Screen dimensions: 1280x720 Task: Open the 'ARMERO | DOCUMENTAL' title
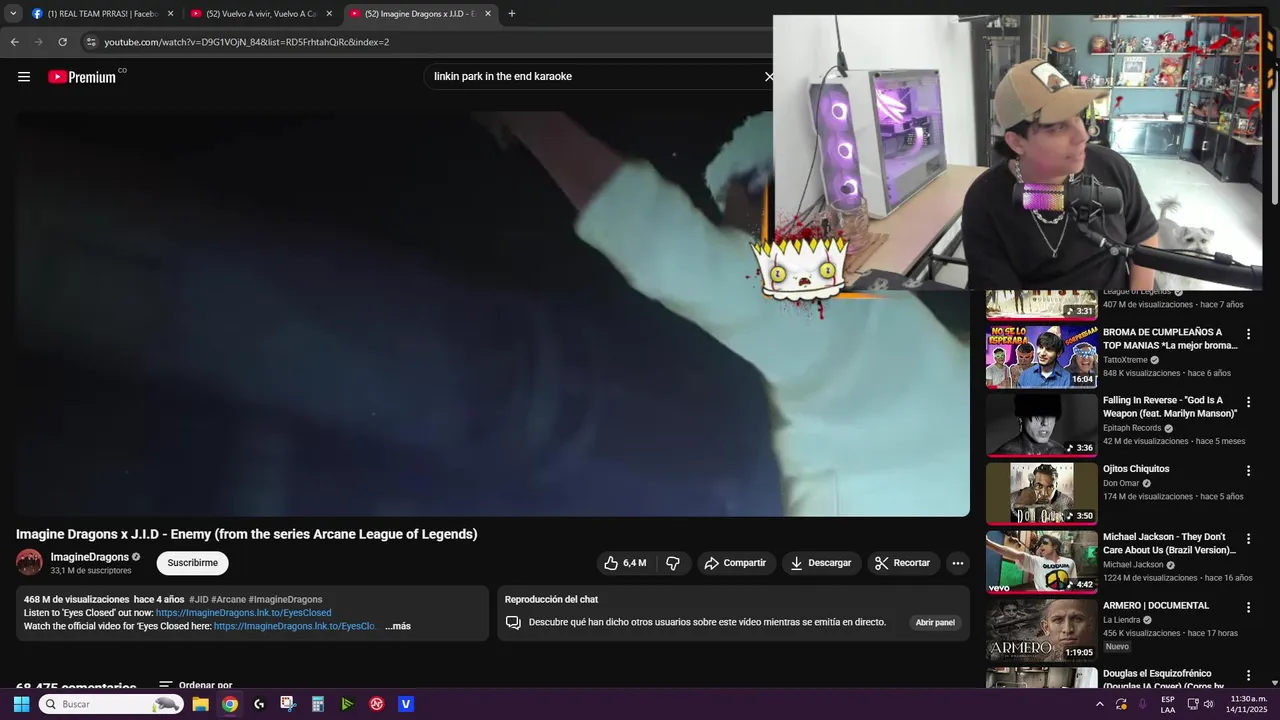pyautogui.click(x=1156, y=605)
